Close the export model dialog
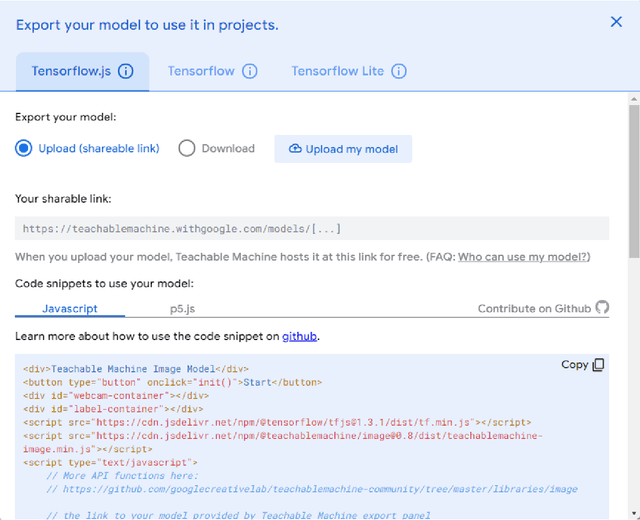This screenshot has width=640, height=520. (x=616, y=22)
